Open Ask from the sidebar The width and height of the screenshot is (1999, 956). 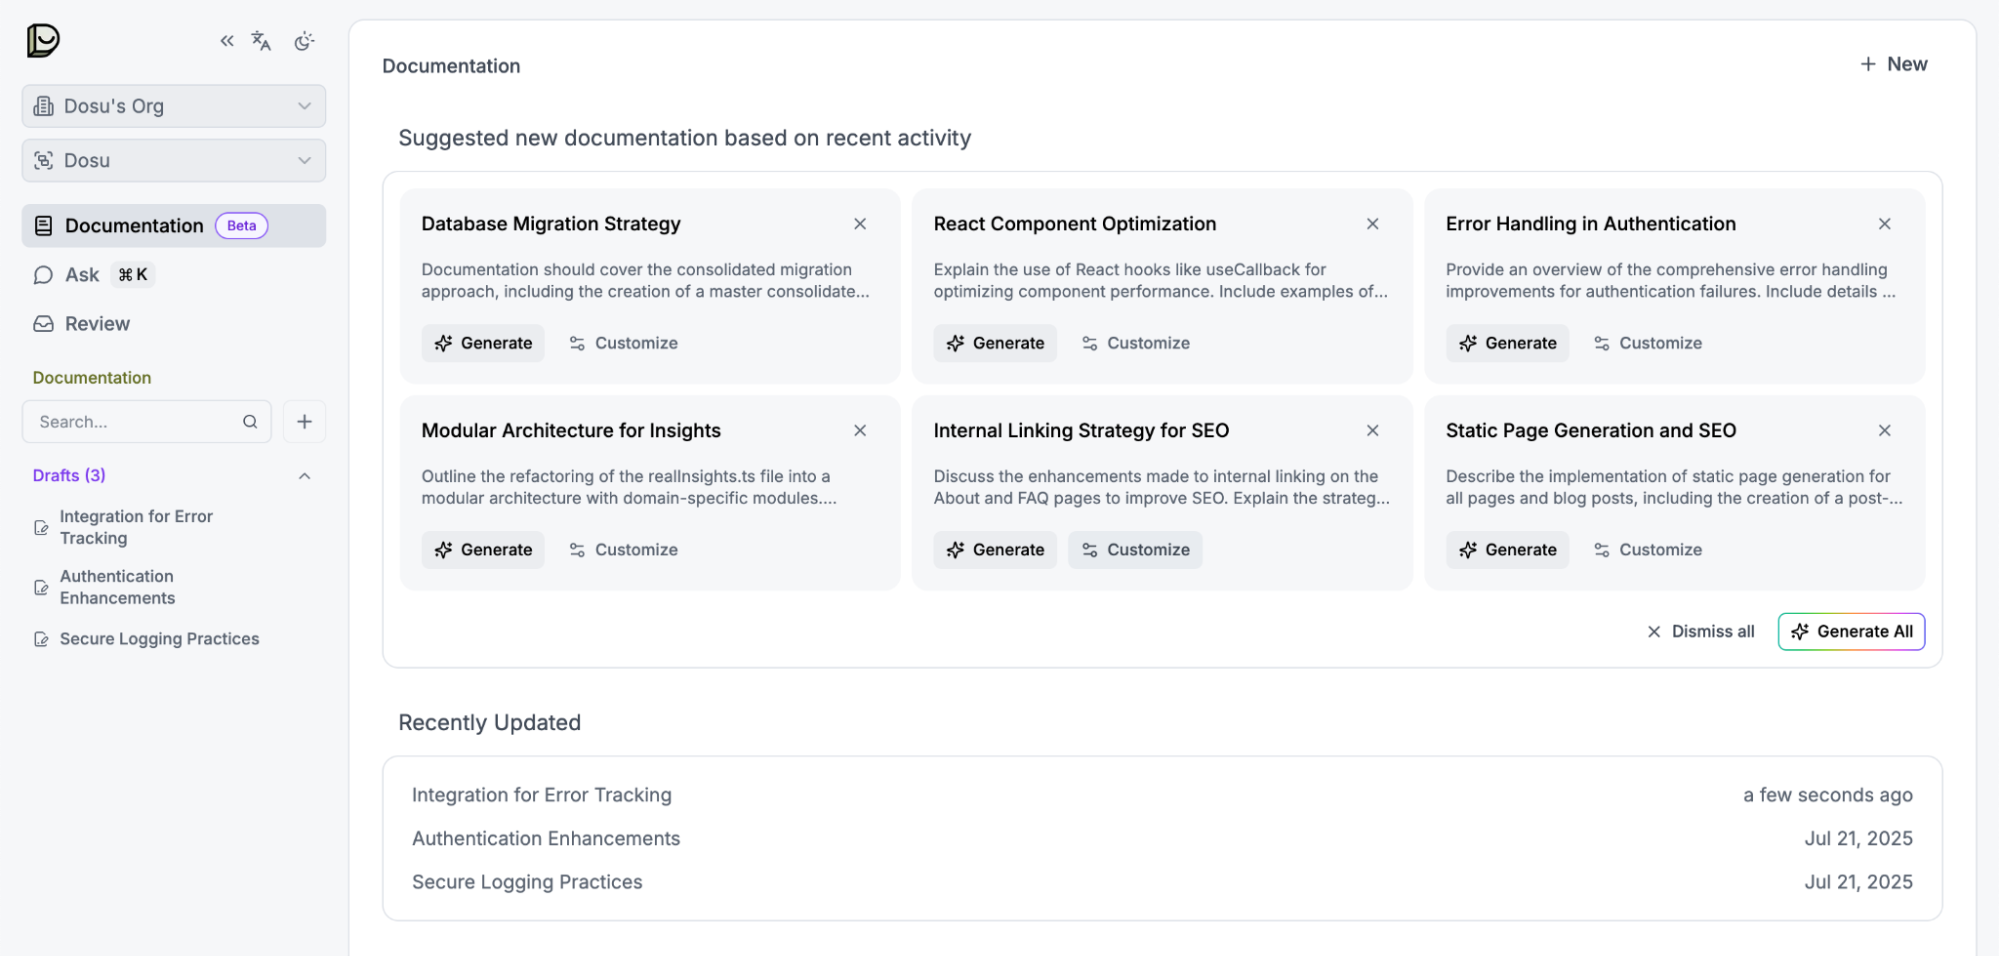click(x=80, y=274)
